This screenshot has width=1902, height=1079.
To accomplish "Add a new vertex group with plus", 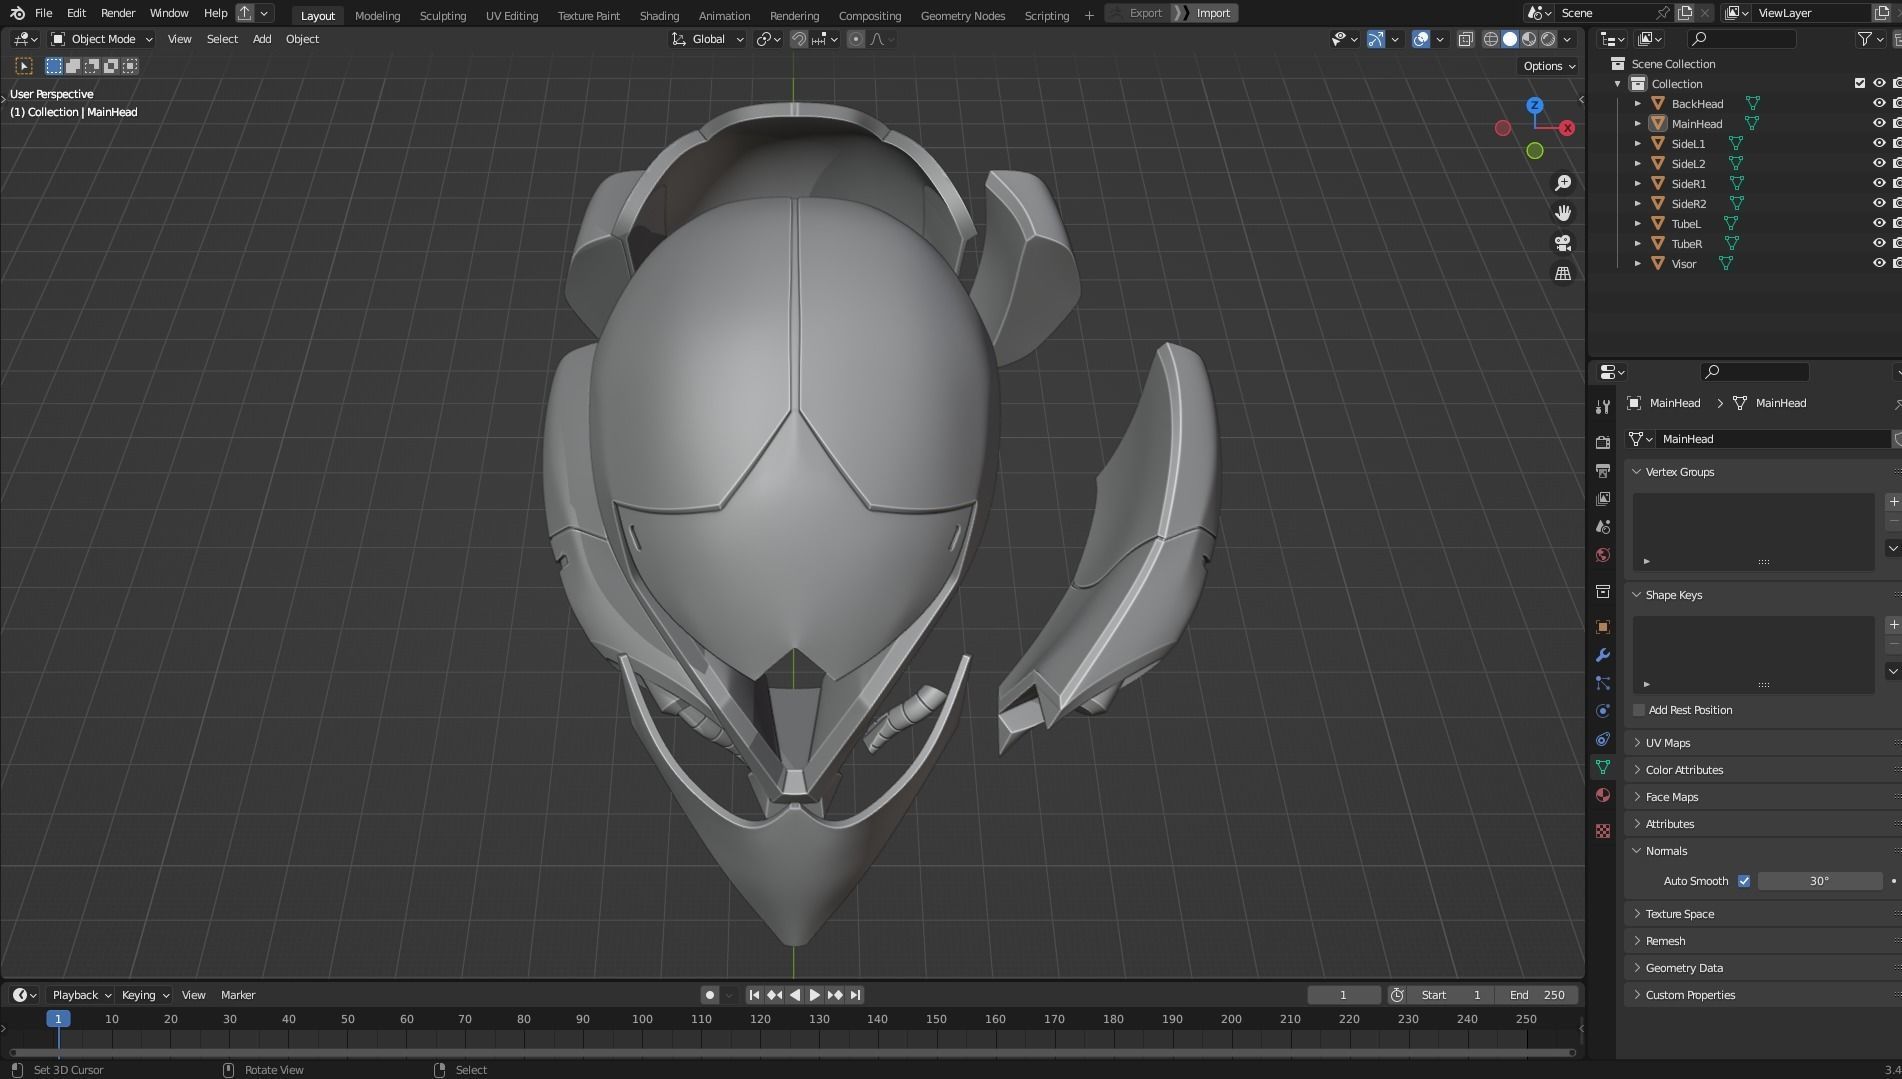I will pyautogui.click(x=1893, y=502).
